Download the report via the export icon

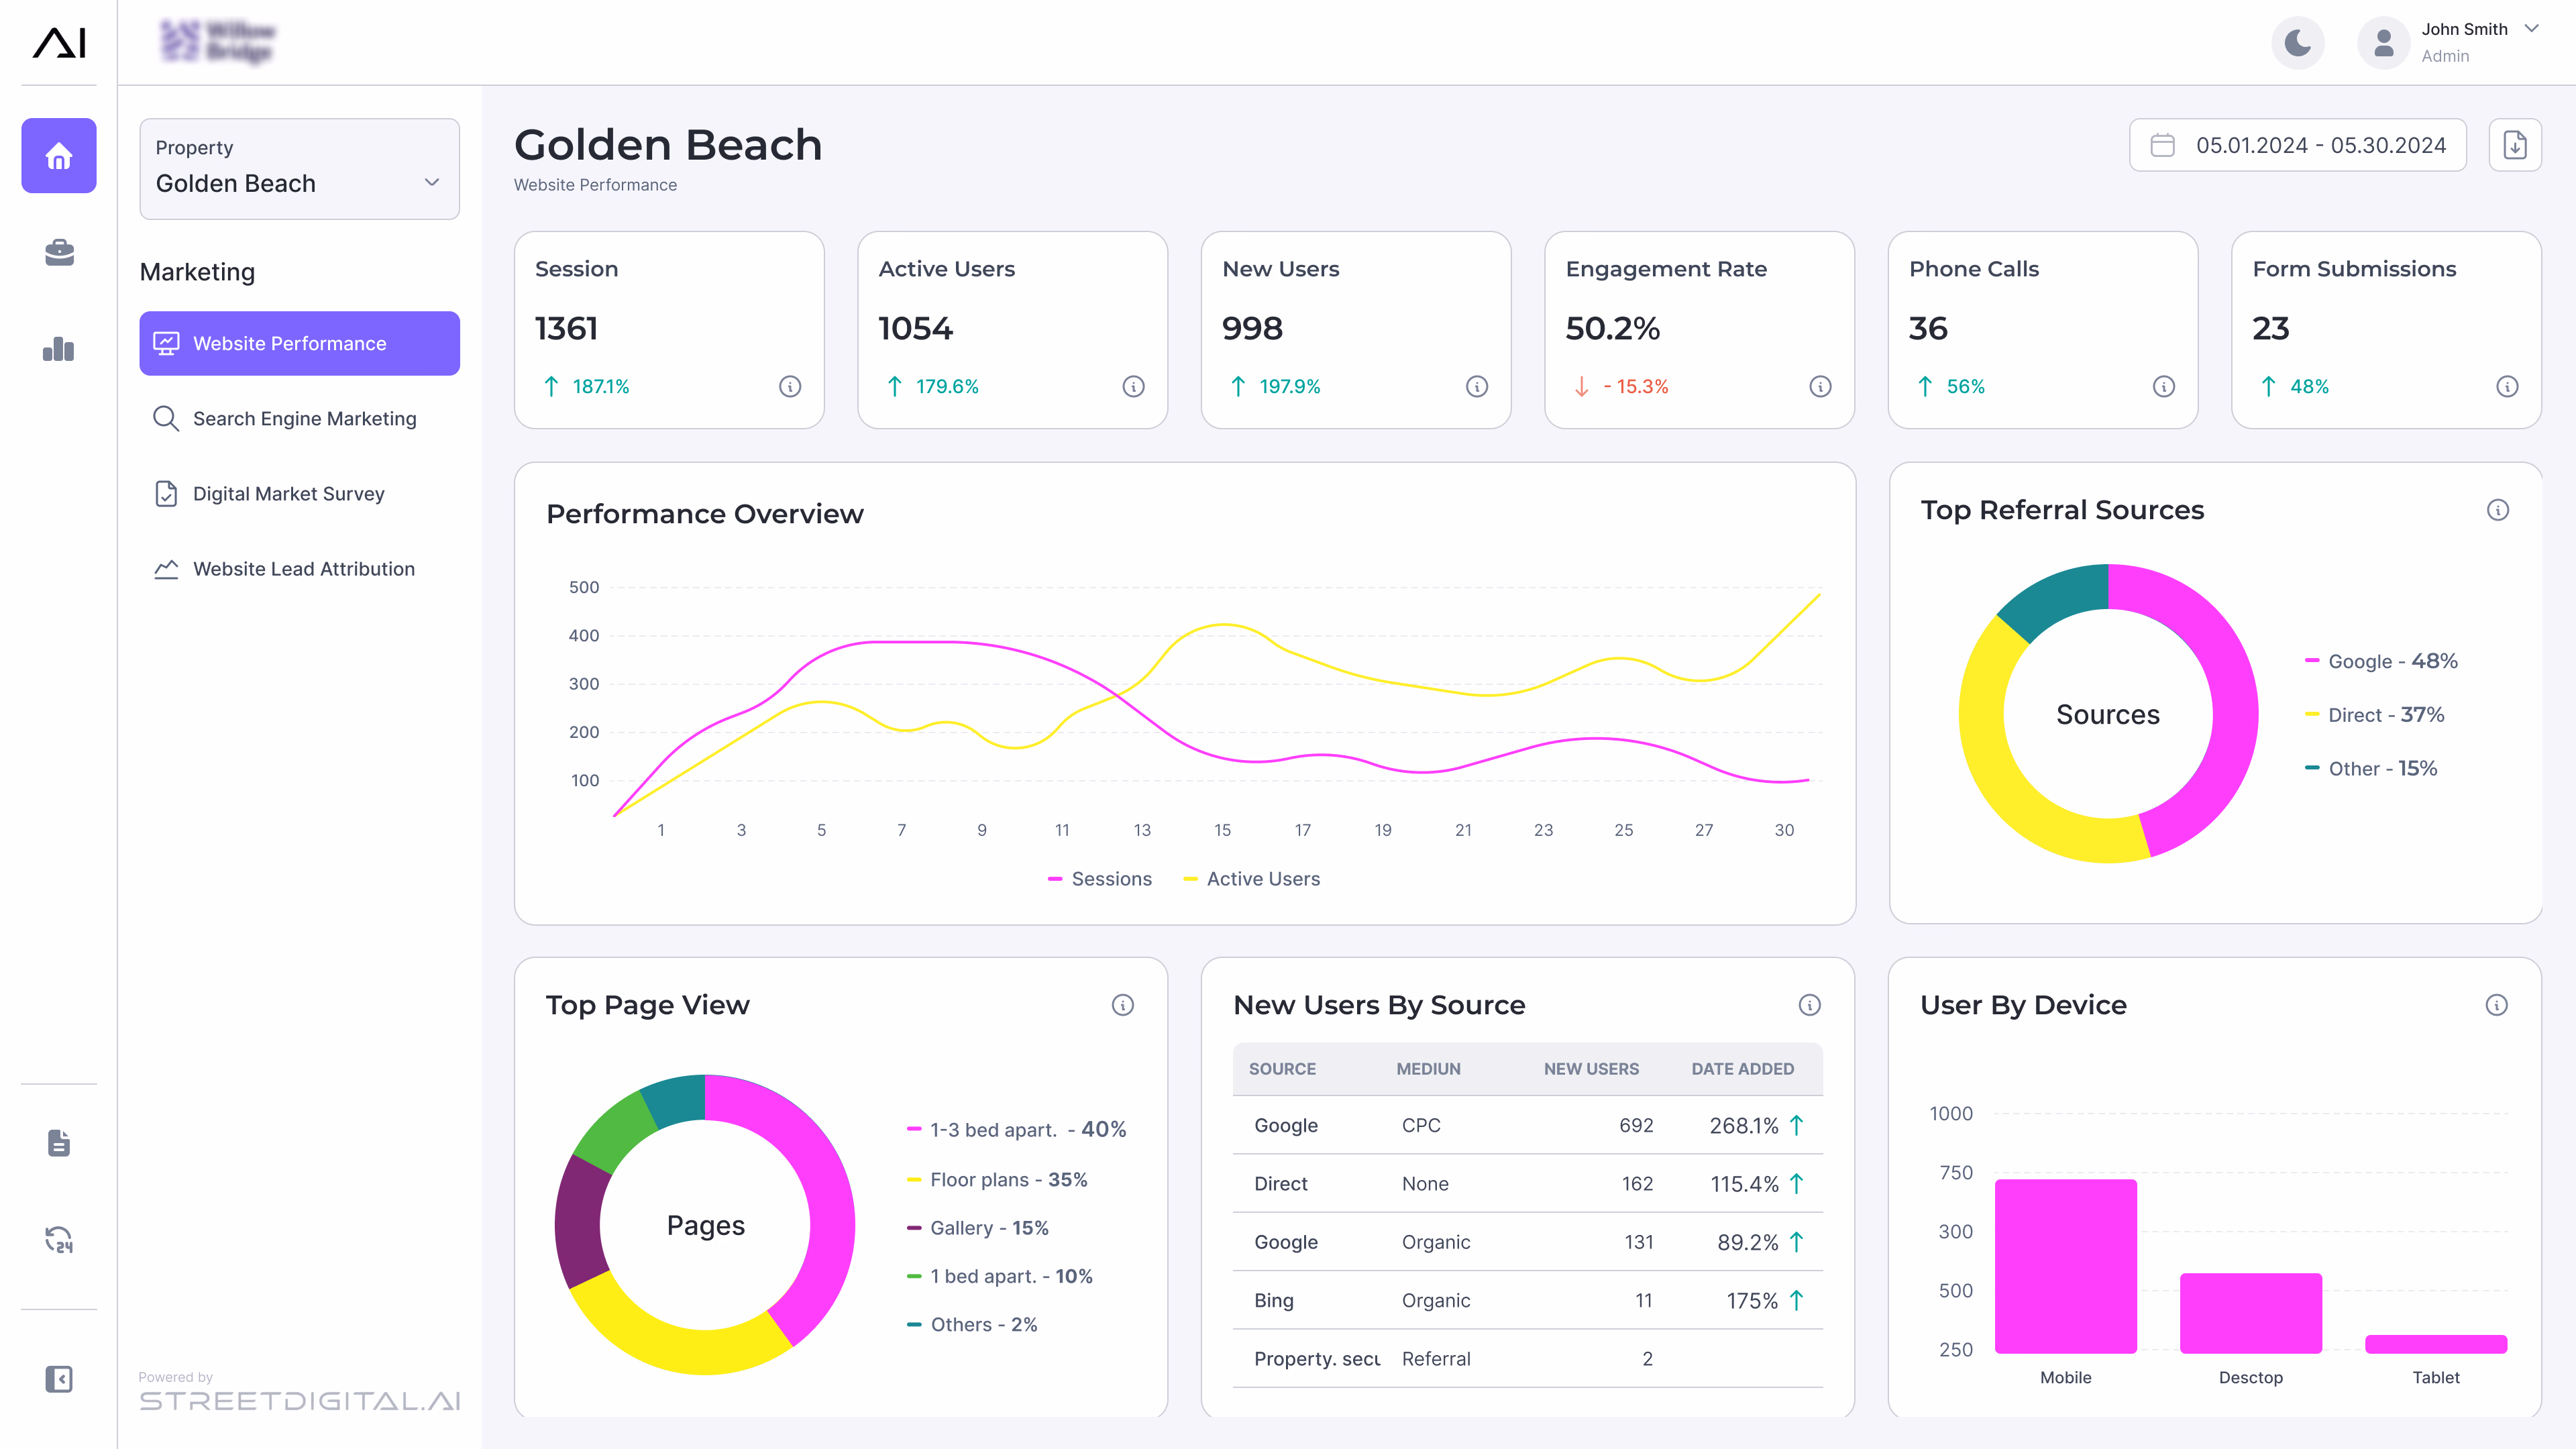coord(2515,145)
